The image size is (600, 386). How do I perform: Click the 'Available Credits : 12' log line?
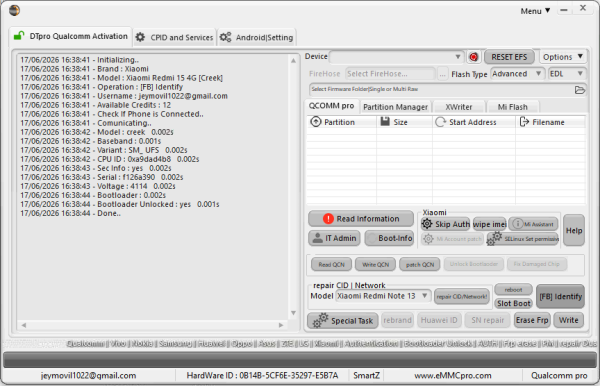pyautogui.click(x=96, y=105)
